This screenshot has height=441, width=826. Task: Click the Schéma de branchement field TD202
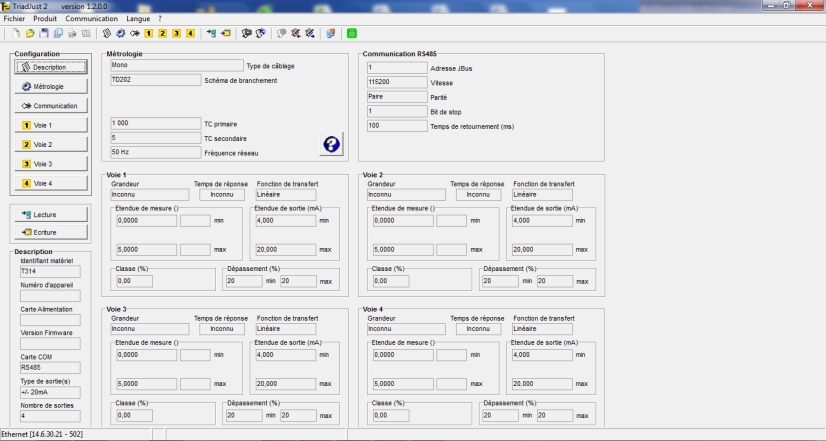pos(156,80)
